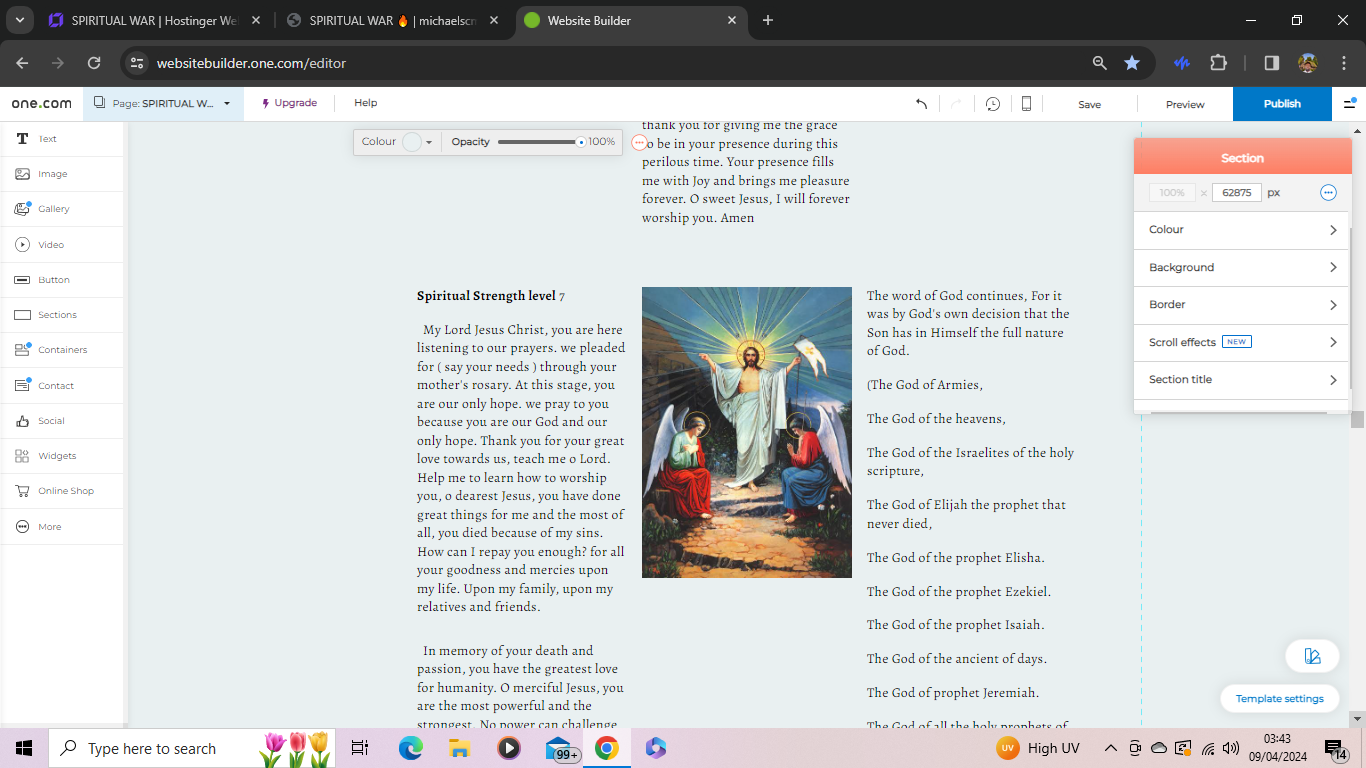Show hidden system tray icons

pyautogui.click(x=1110, y=748)
